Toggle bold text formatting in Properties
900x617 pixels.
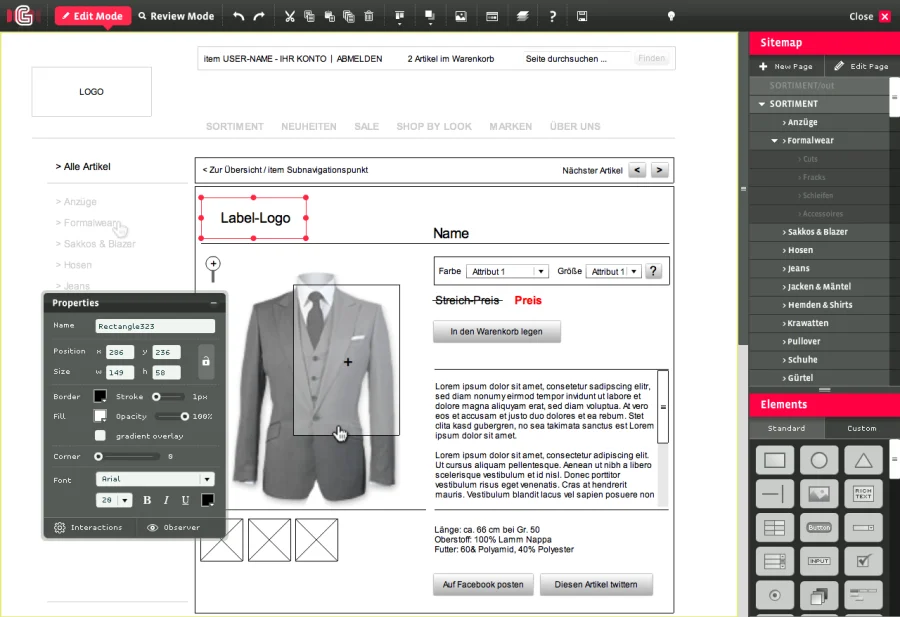[x=147, y=500]
